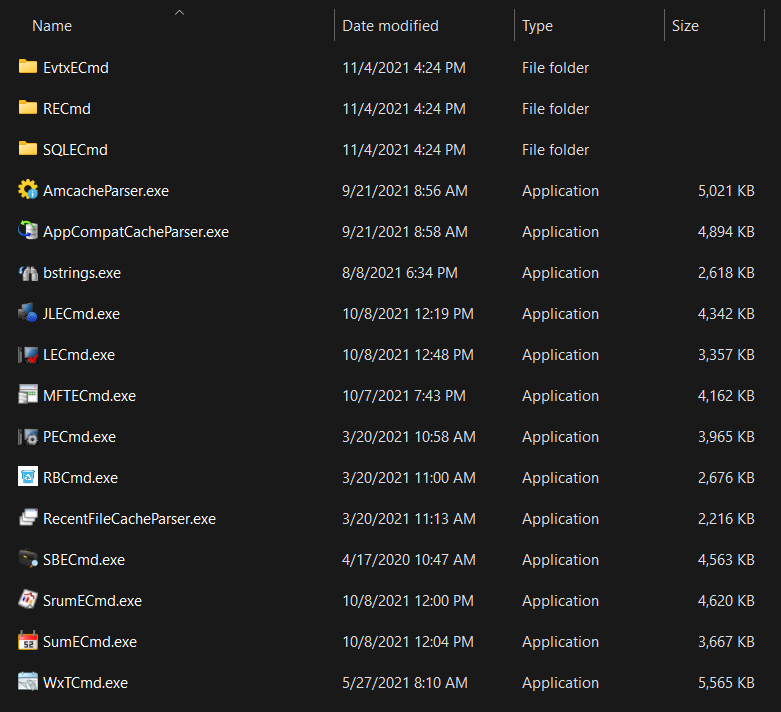The width and height of the screenshot is (781, 712).
Task: Click the 2,618 KB size value
Action: pyautogui.click(x=726, y=273)
